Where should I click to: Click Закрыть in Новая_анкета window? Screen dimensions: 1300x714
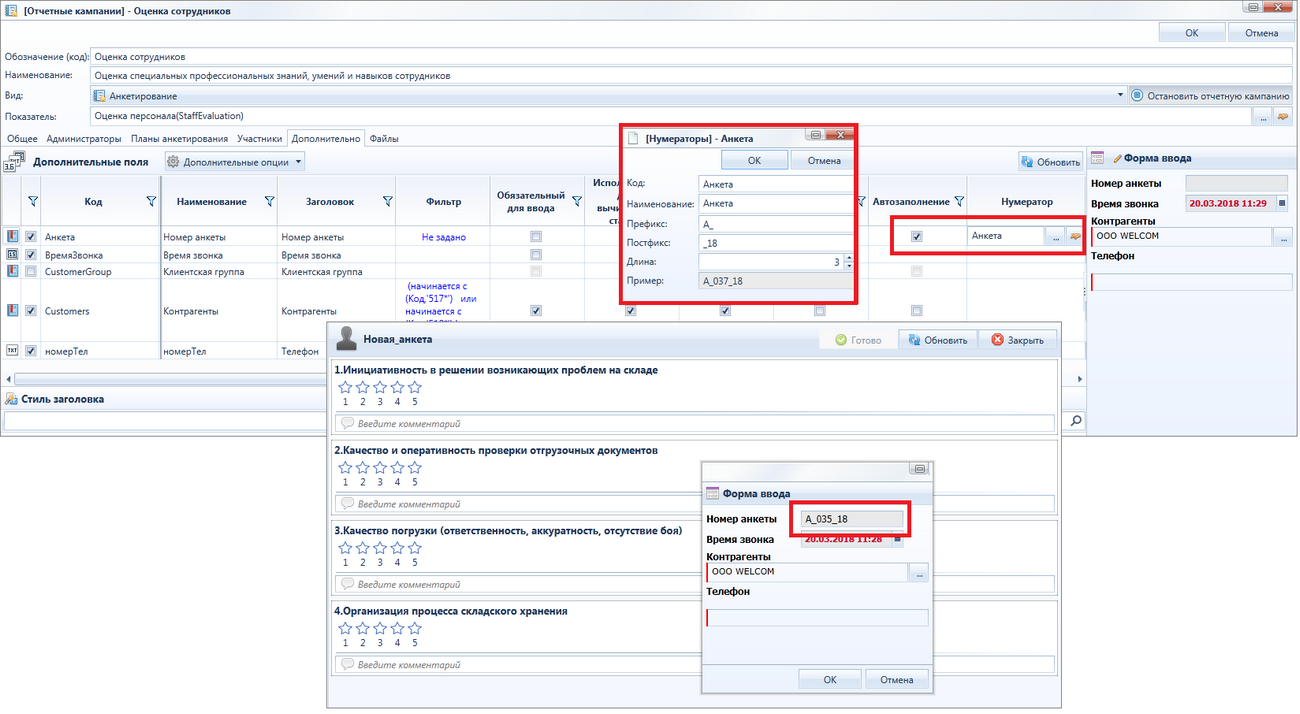(1017, 340)
